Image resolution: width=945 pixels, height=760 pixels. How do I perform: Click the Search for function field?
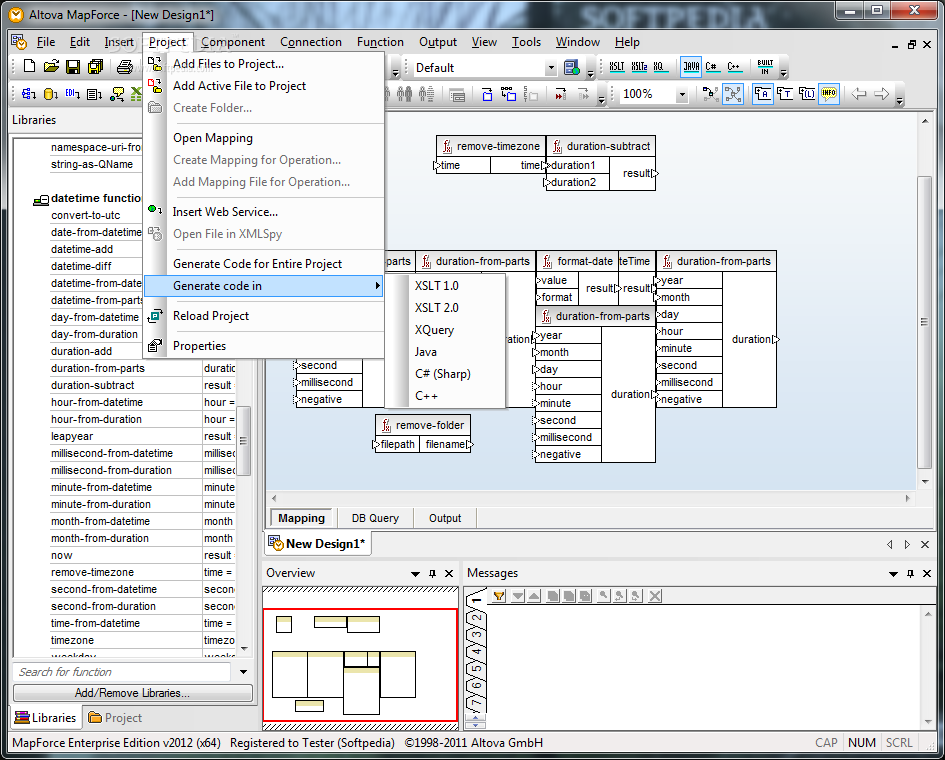[122, 672]
